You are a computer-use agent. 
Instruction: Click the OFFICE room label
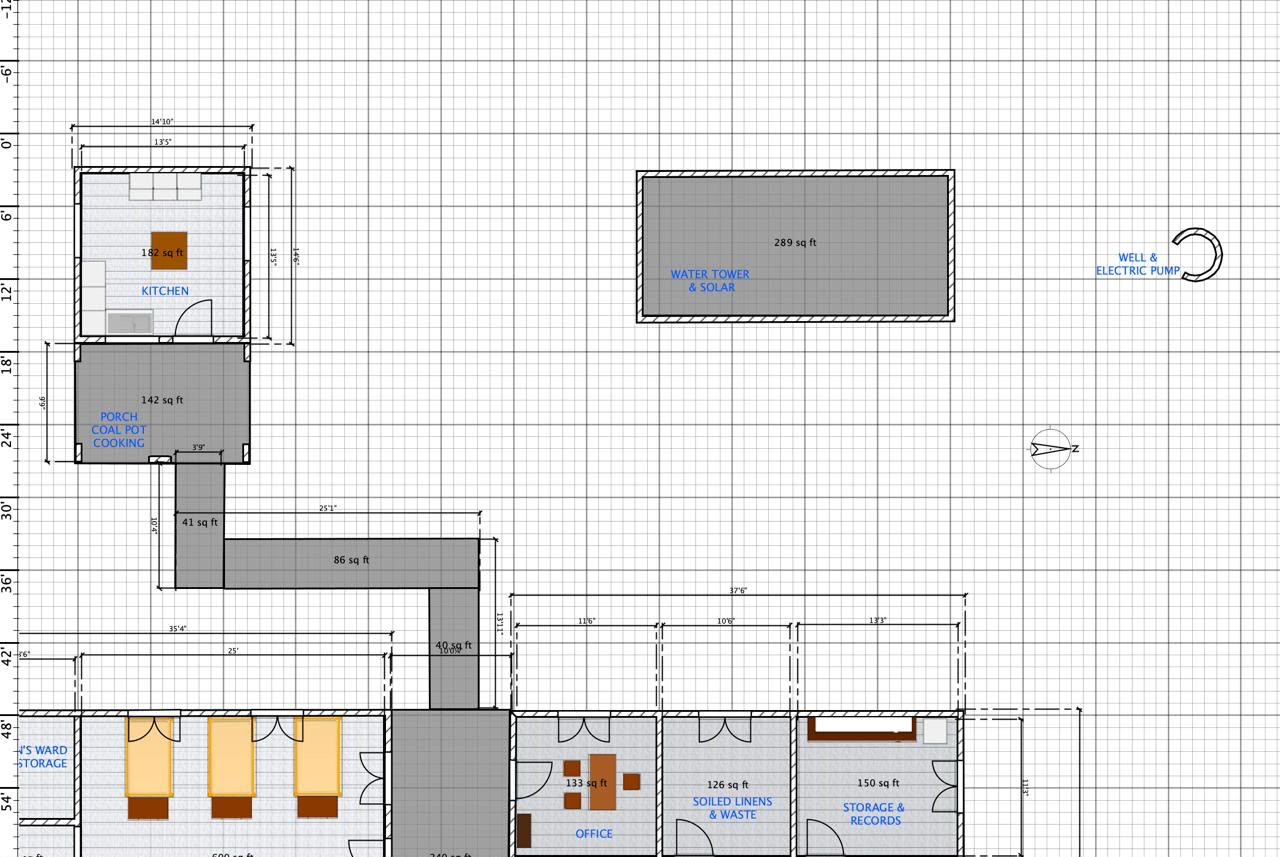tap(594, 834)
